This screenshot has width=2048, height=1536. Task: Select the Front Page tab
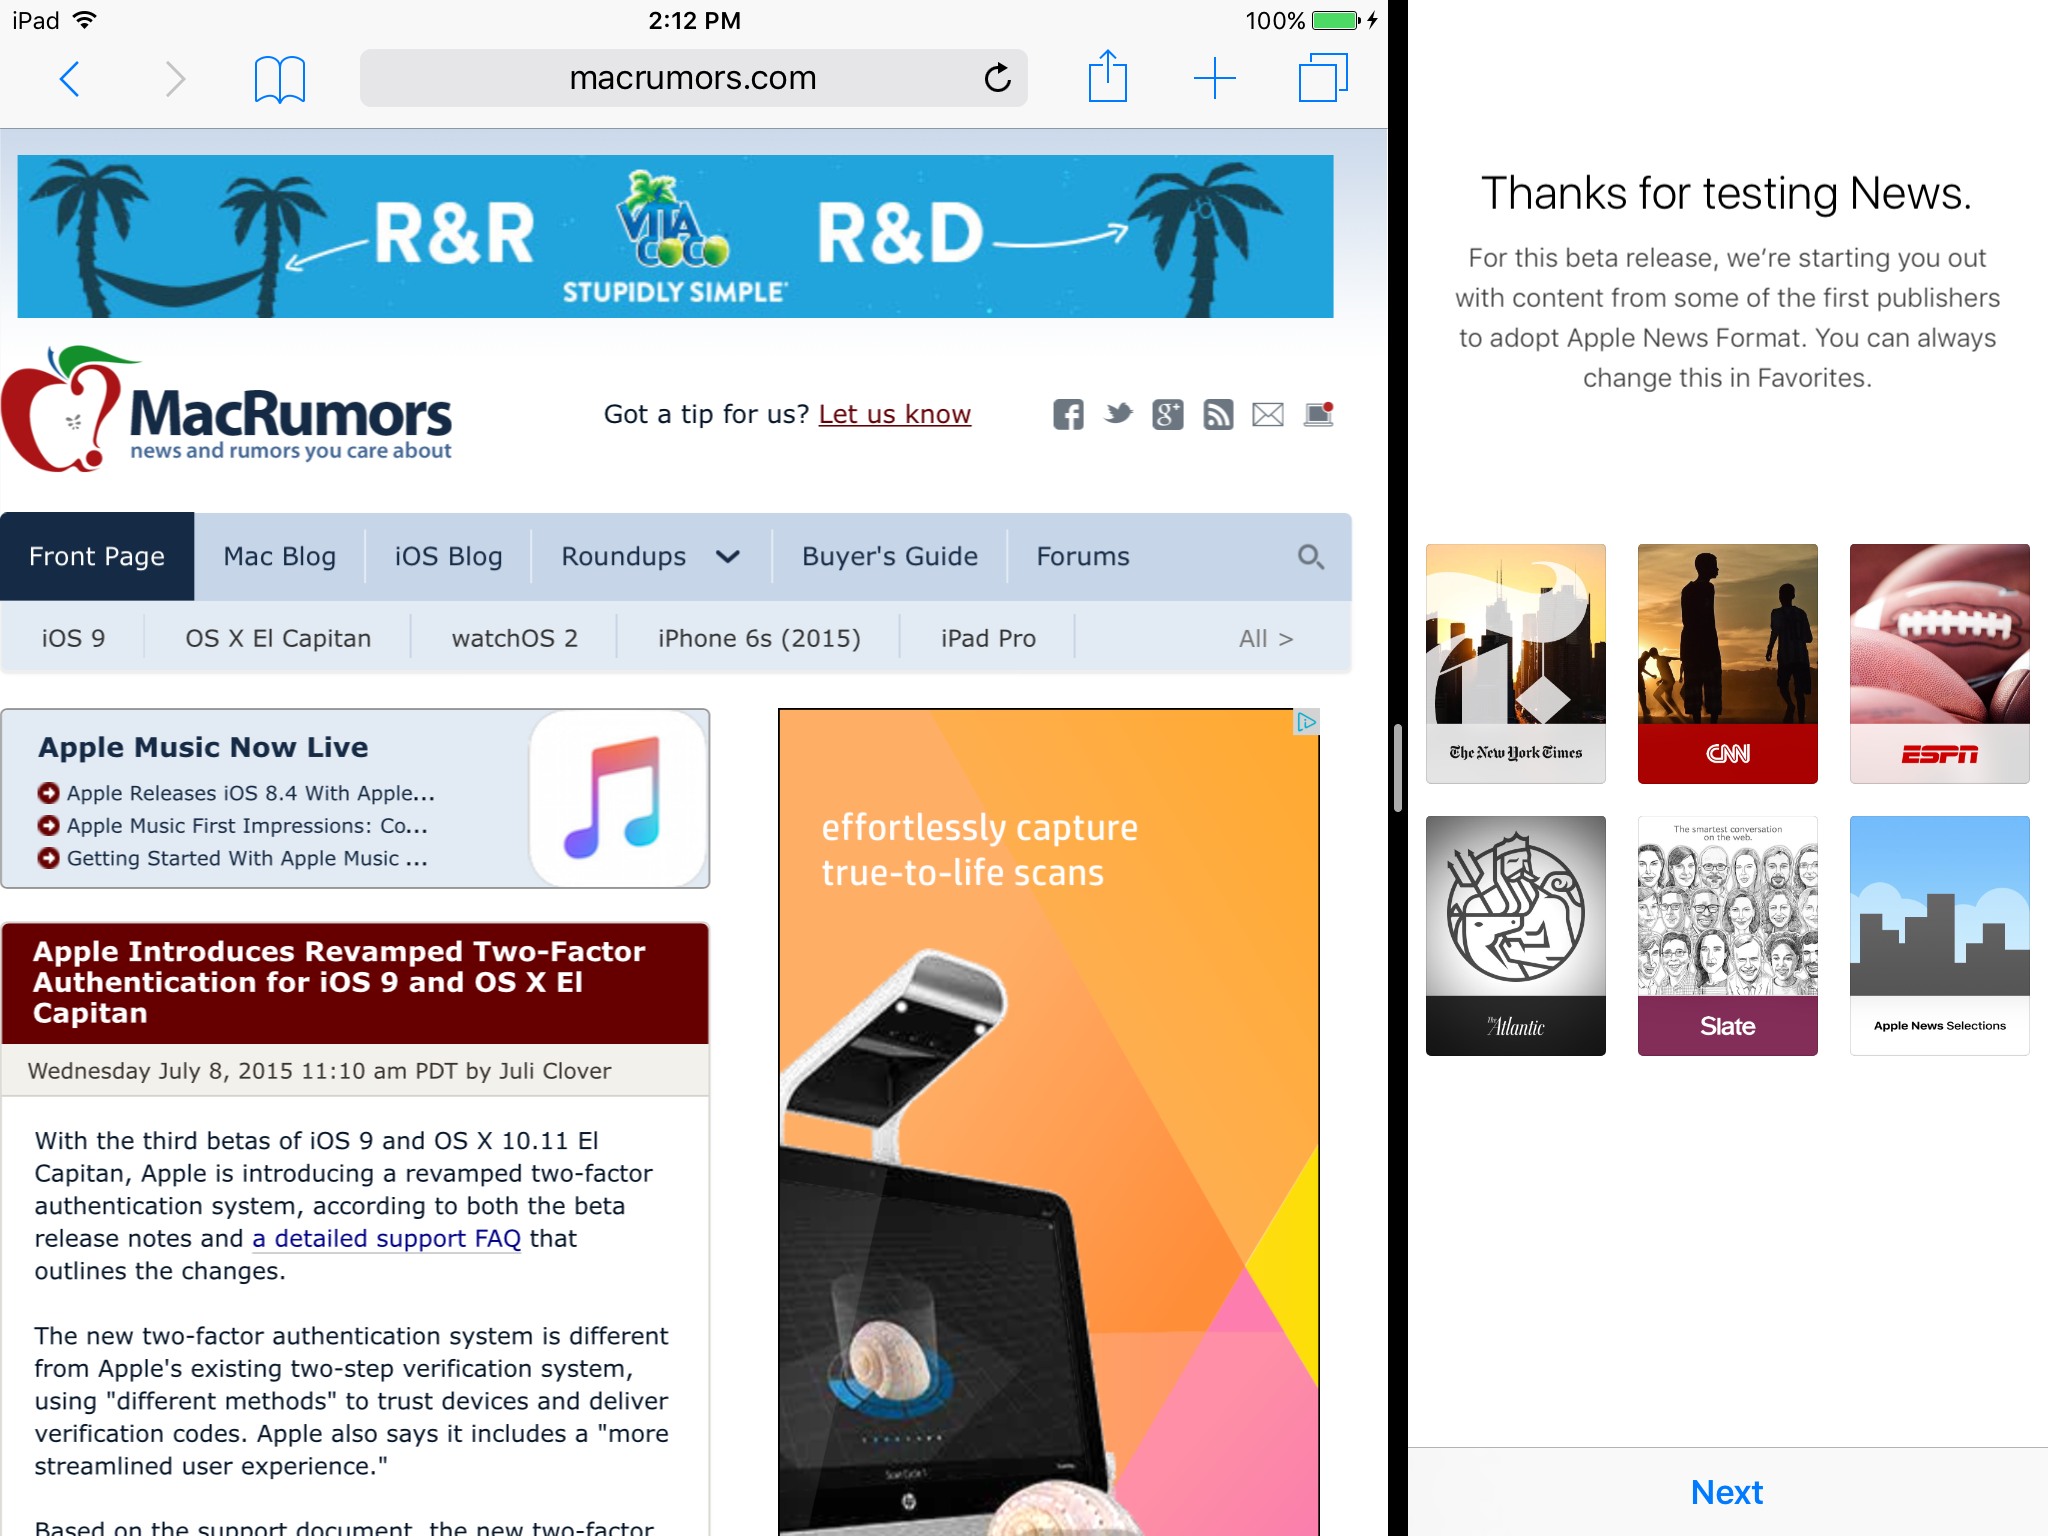tap(97, 557)
